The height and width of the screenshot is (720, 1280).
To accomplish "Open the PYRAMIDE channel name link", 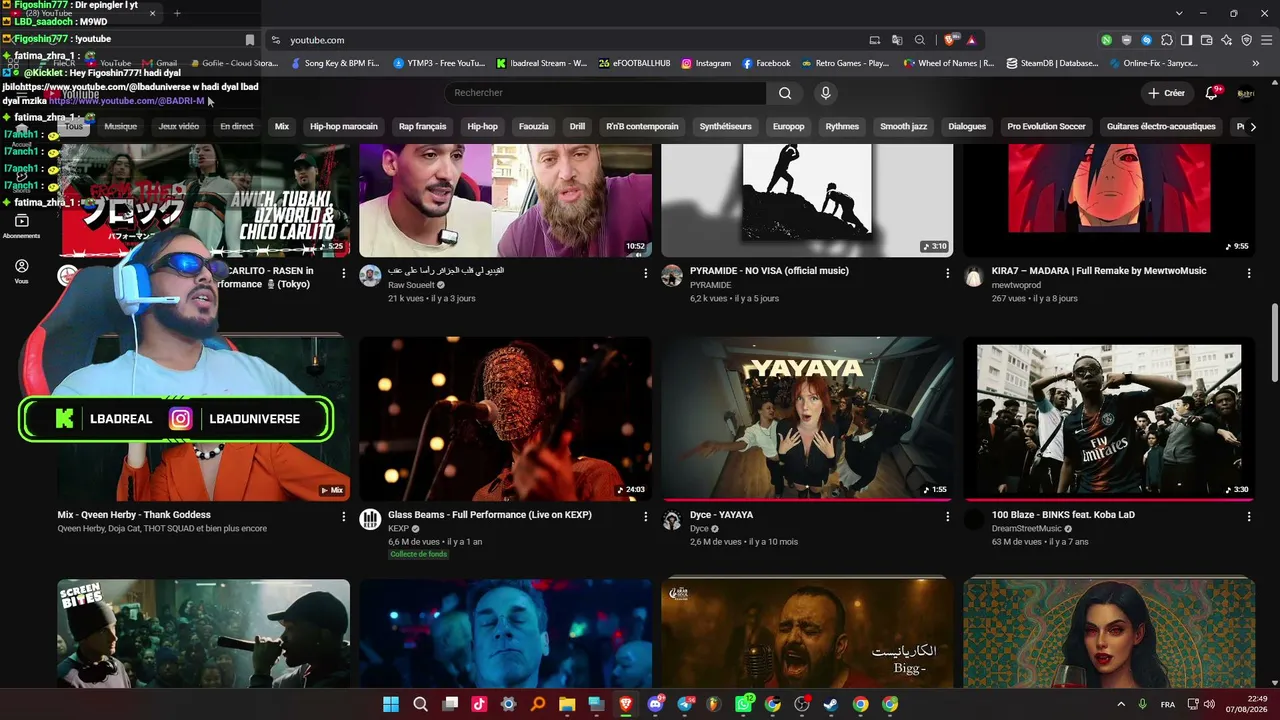I will coord(710,285).
